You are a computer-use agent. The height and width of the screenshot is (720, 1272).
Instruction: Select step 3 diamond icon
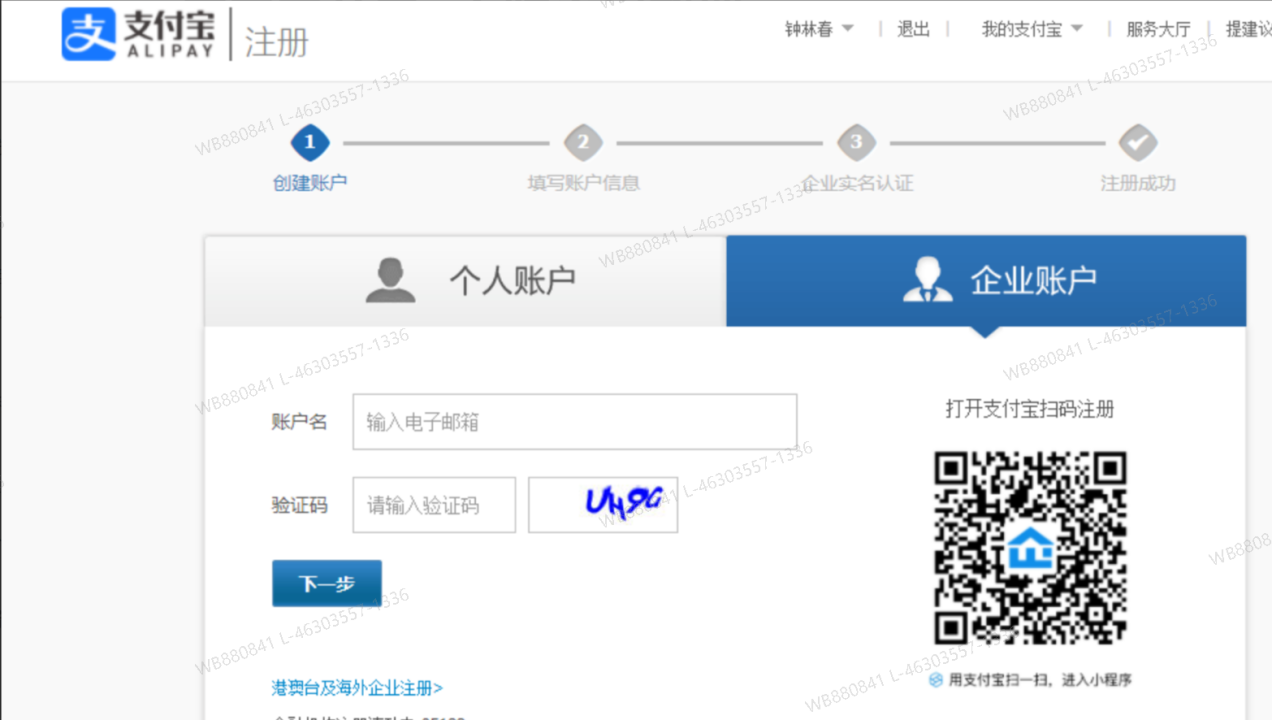tap(856, 143)
